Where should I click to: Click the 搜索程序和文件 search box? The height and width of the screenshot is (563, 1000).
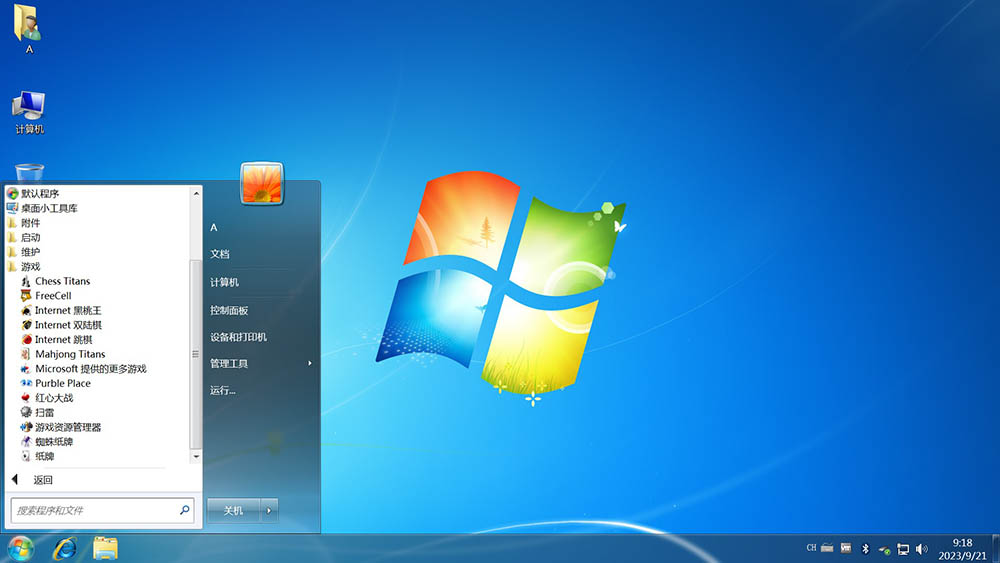click(95, 510)
